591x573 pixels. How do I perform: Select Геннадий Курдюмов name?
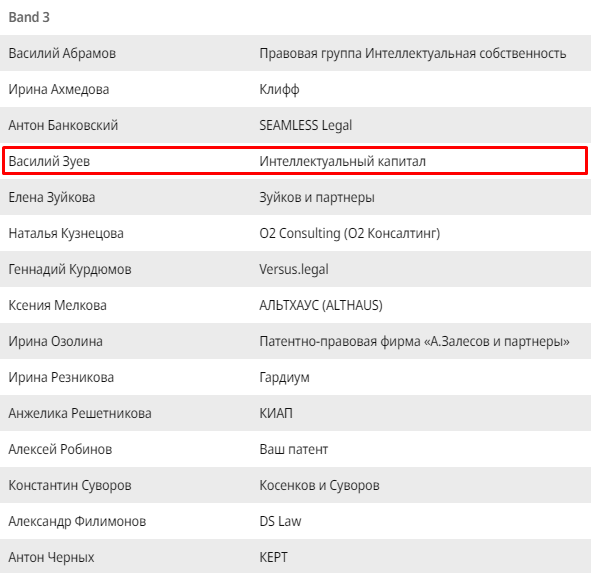70,269
